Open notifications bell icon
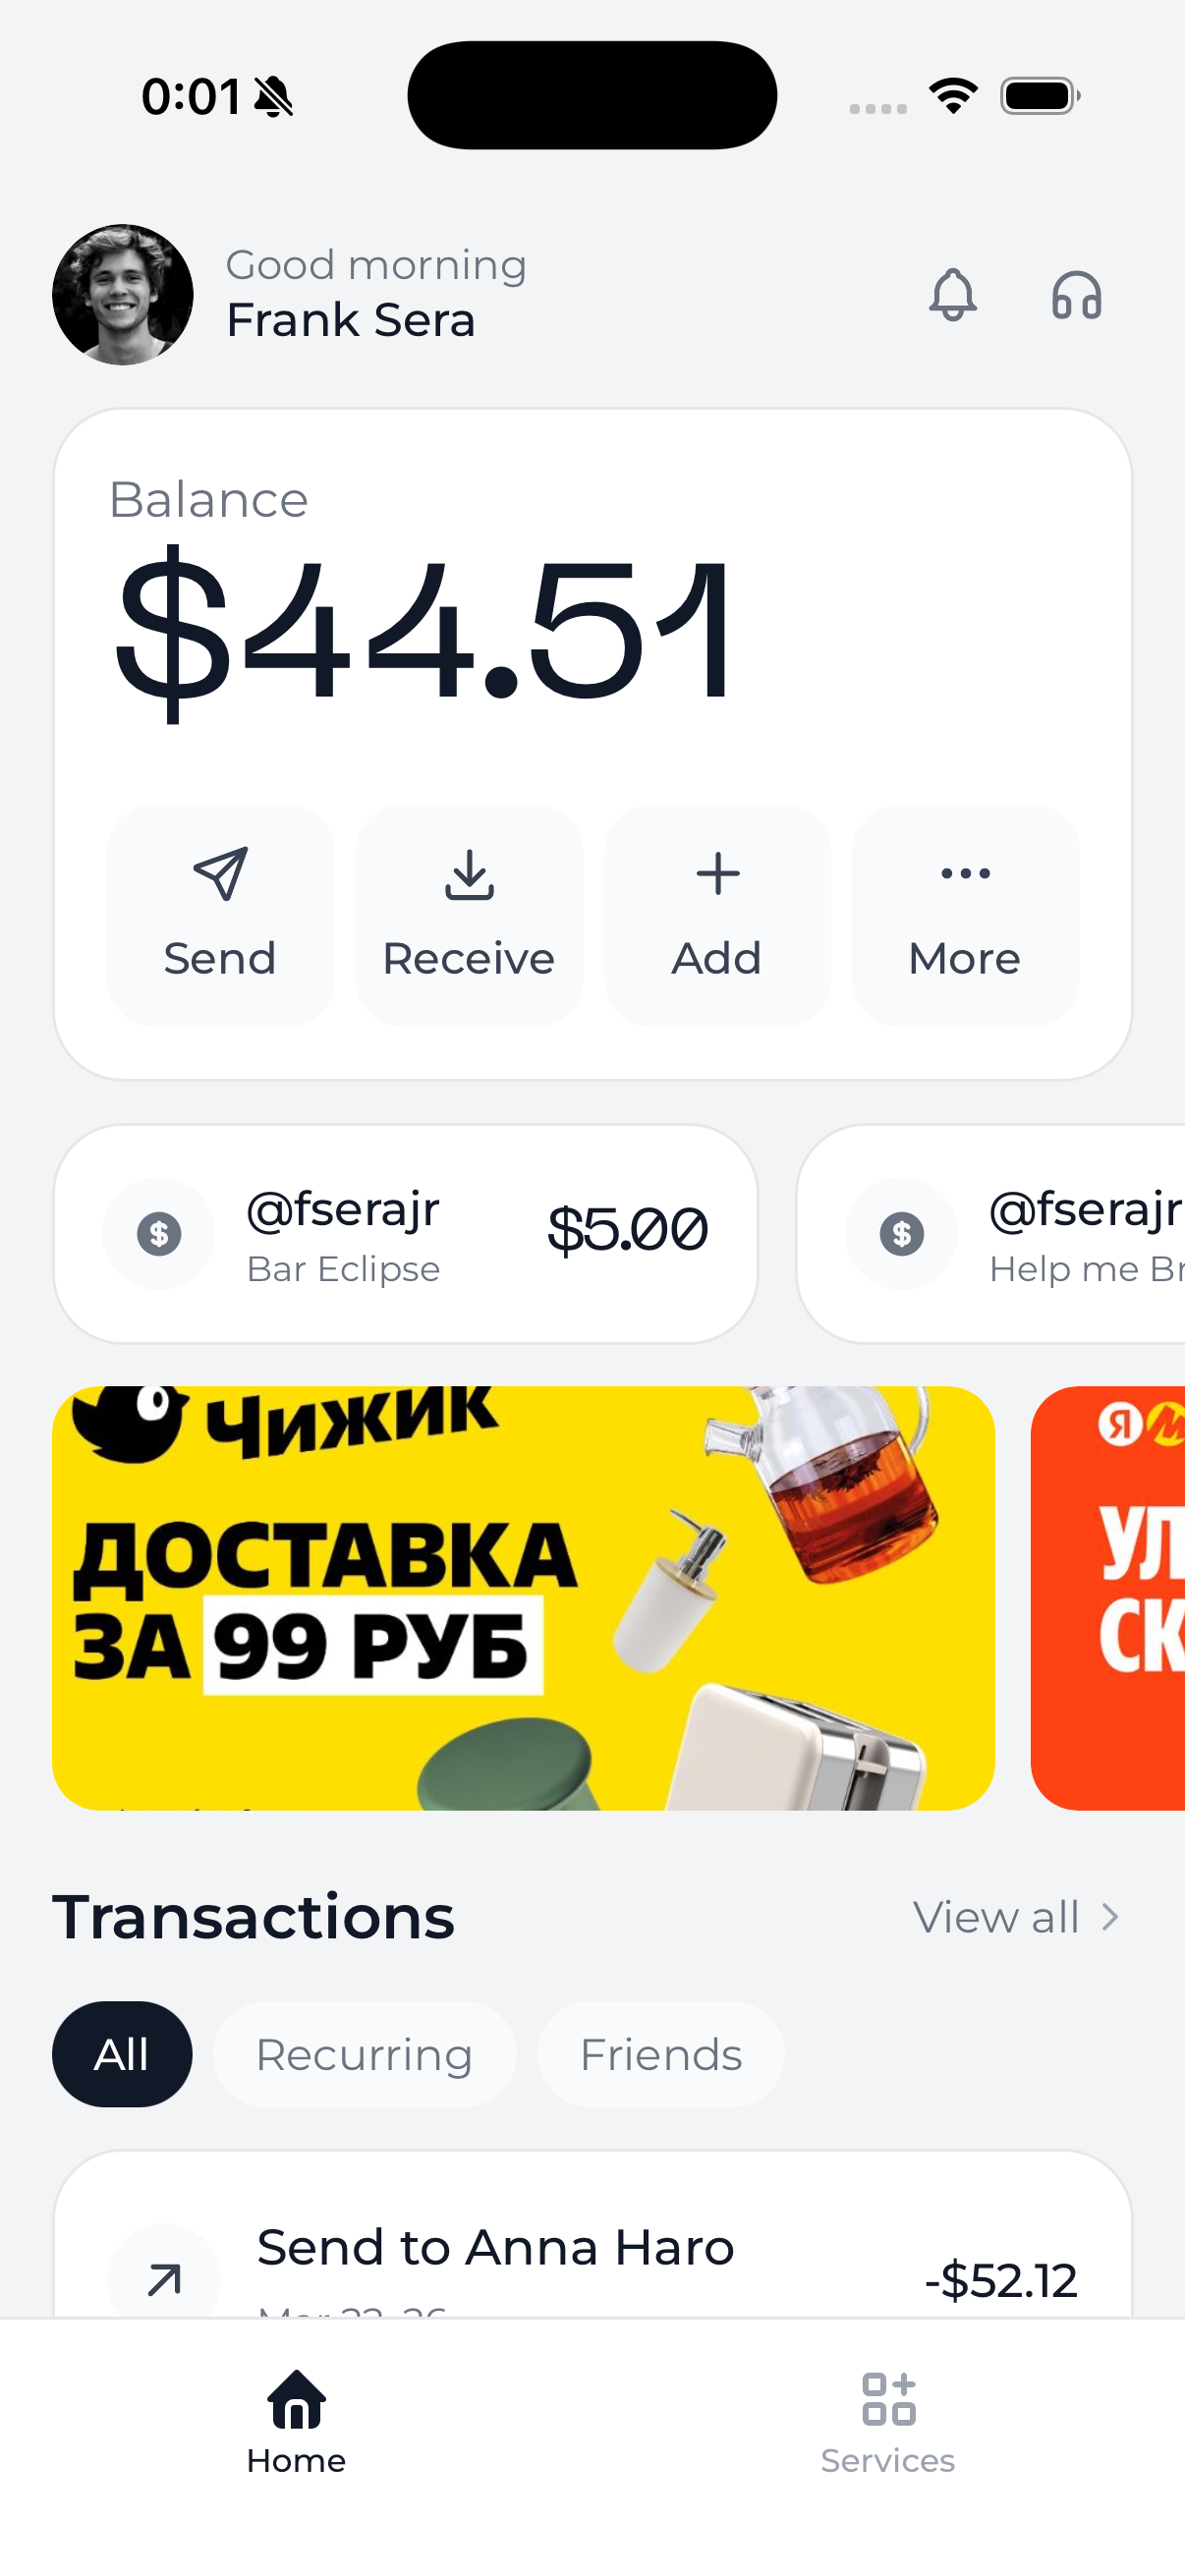Screen dimensions: 1185x2576 (953, 295)
